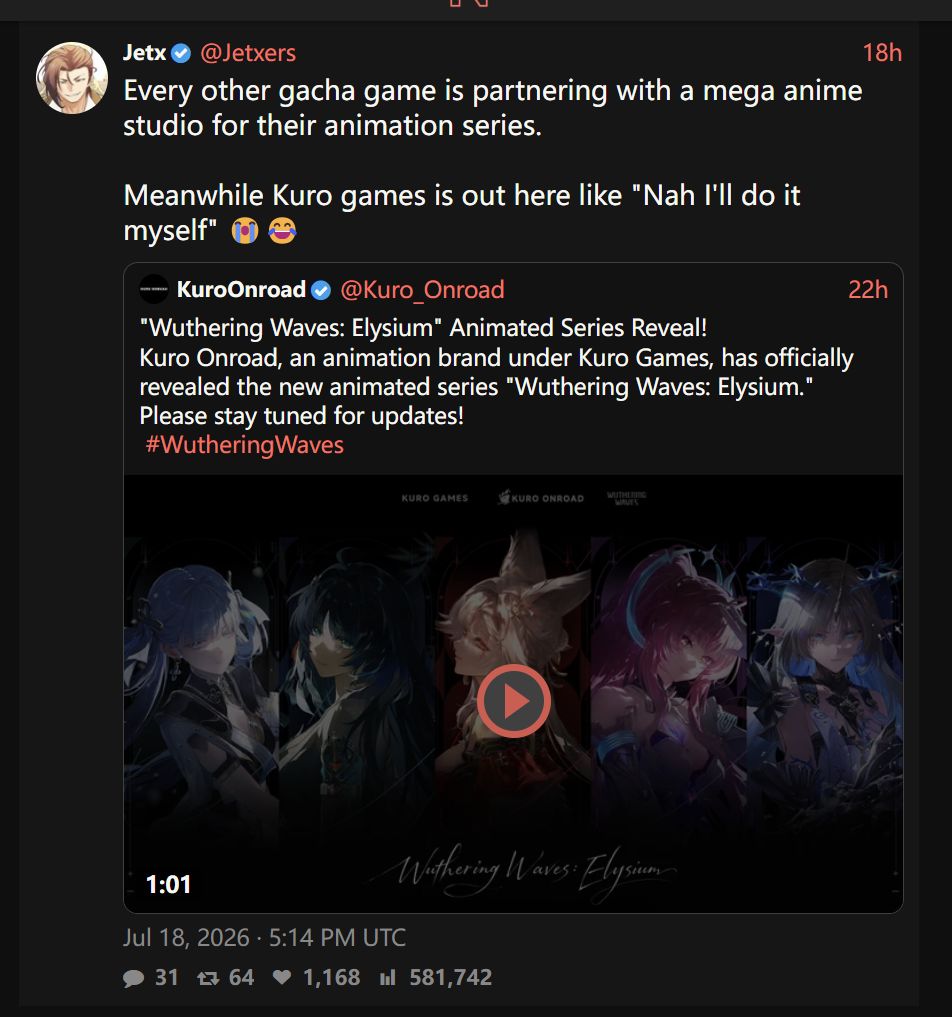Click the heart likes icon
952x1017 pixels.
point(281,977)
